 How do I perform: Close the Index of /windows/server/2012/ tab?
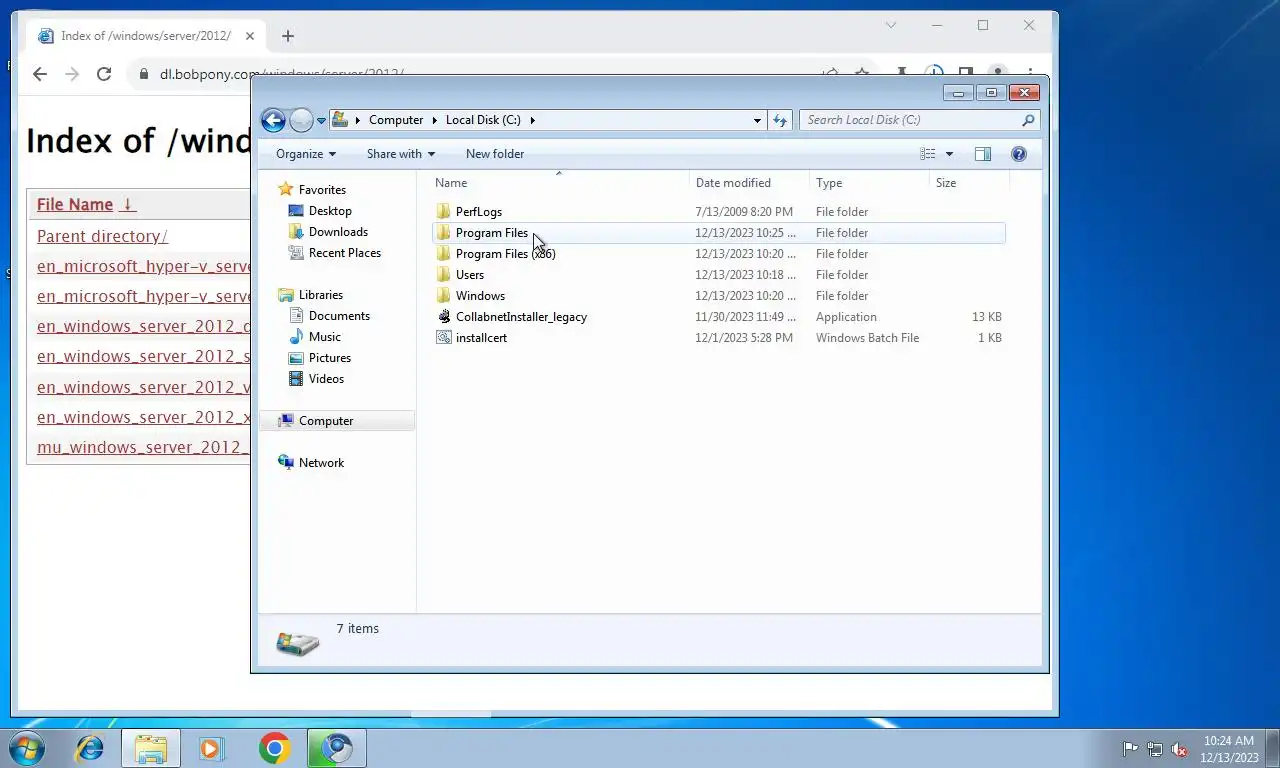(x=250, y=36)
